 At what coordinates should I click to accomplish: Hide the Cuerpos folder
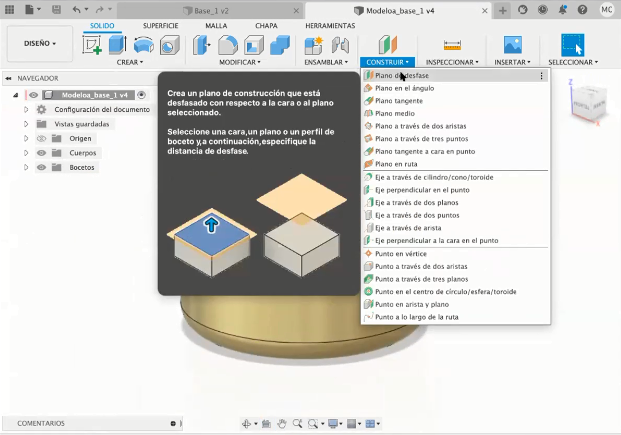click(x=42, y=153)
